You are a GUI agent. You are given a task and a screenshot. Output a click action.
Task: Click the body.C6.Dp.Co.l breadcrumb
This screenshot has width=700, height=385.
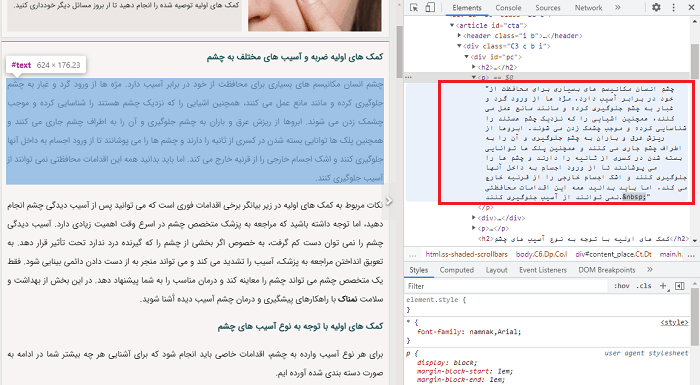542,254
